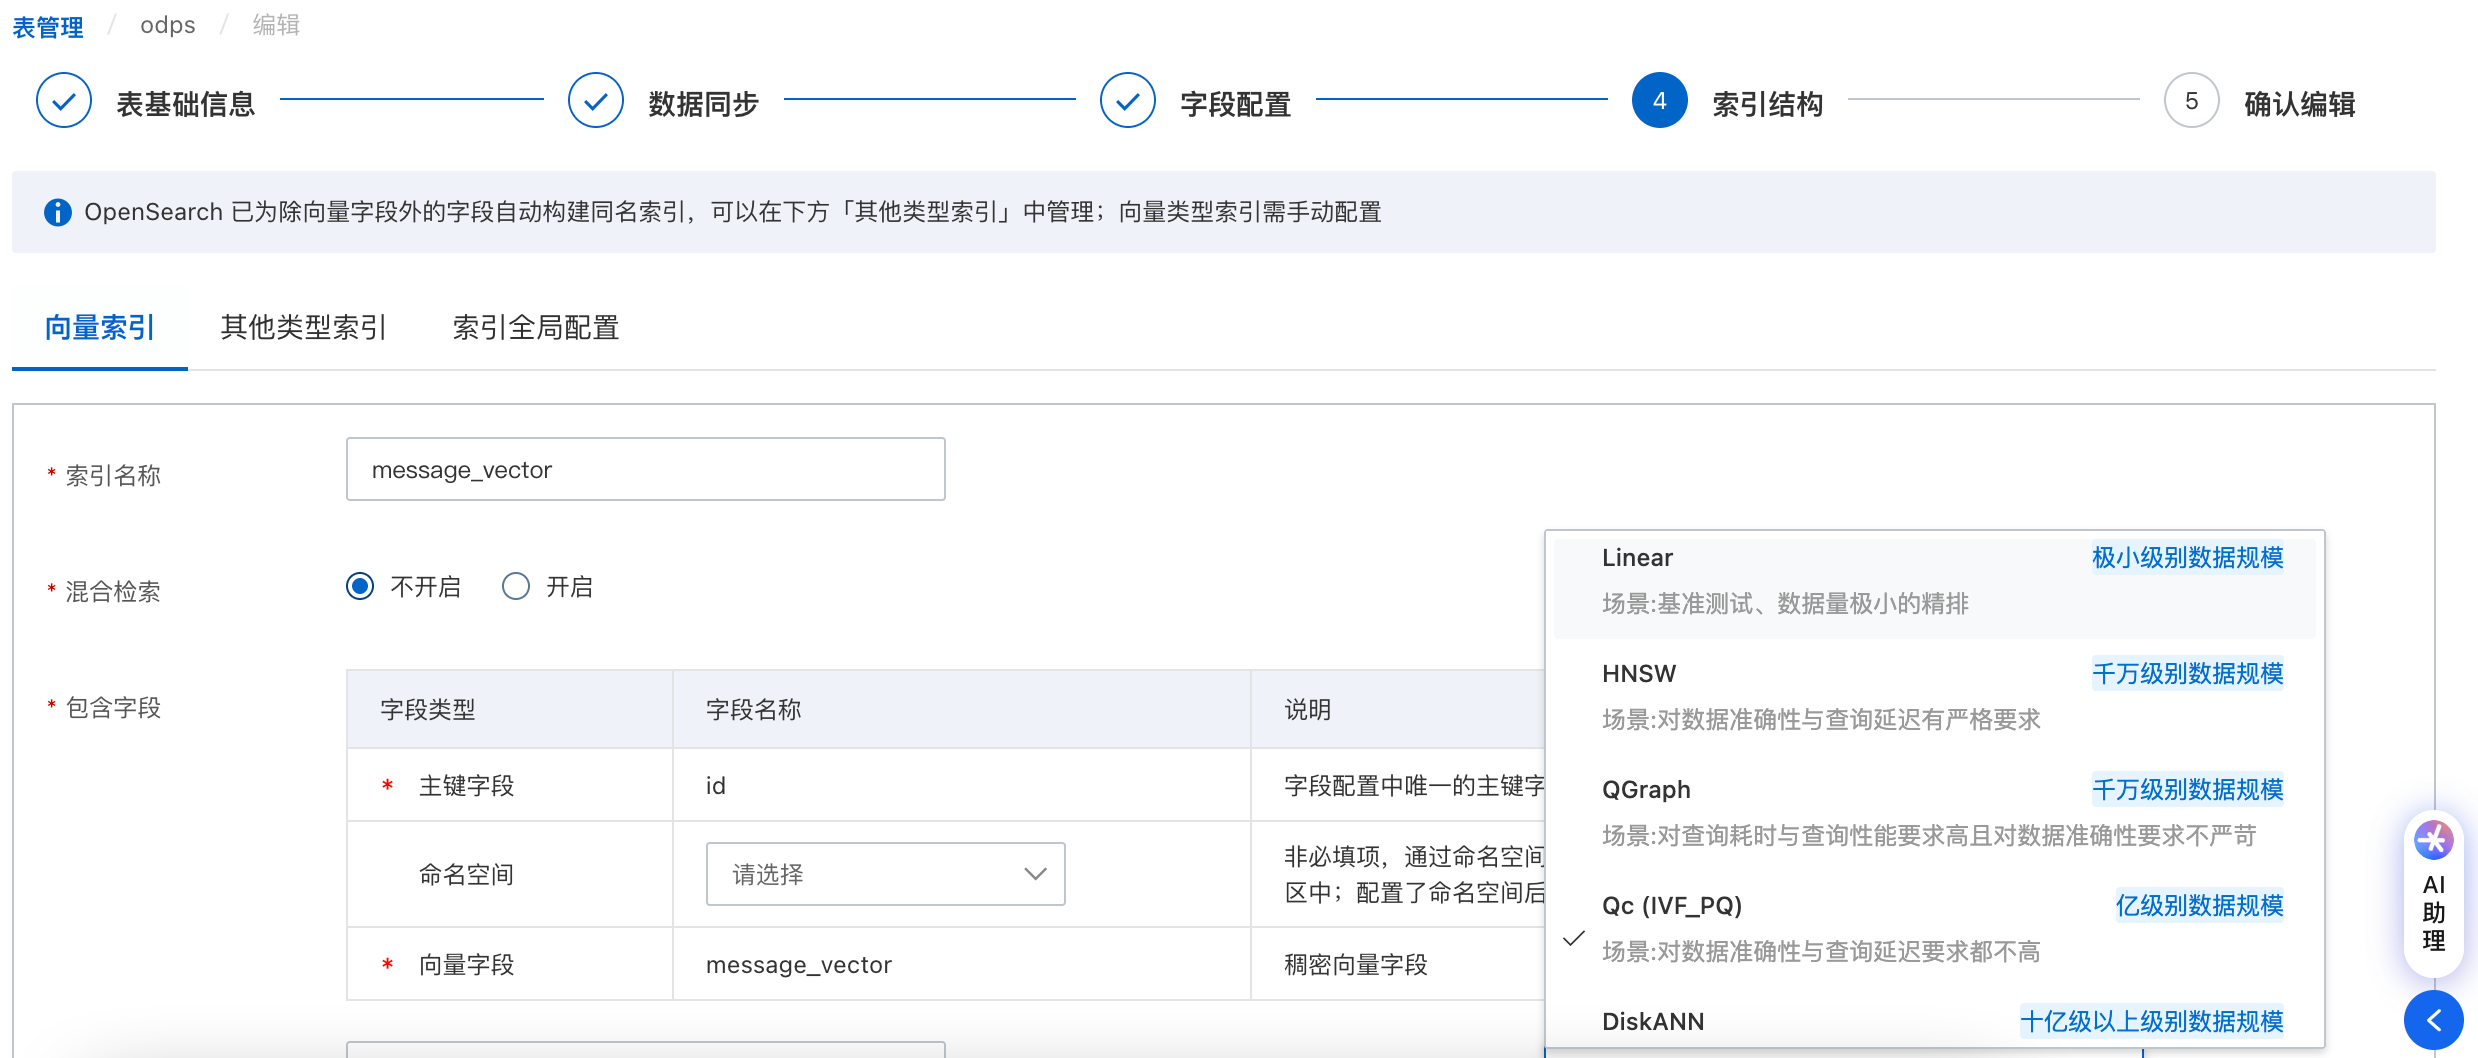
Task: Click the blue collapse arrow button
Action: 2434,1020
